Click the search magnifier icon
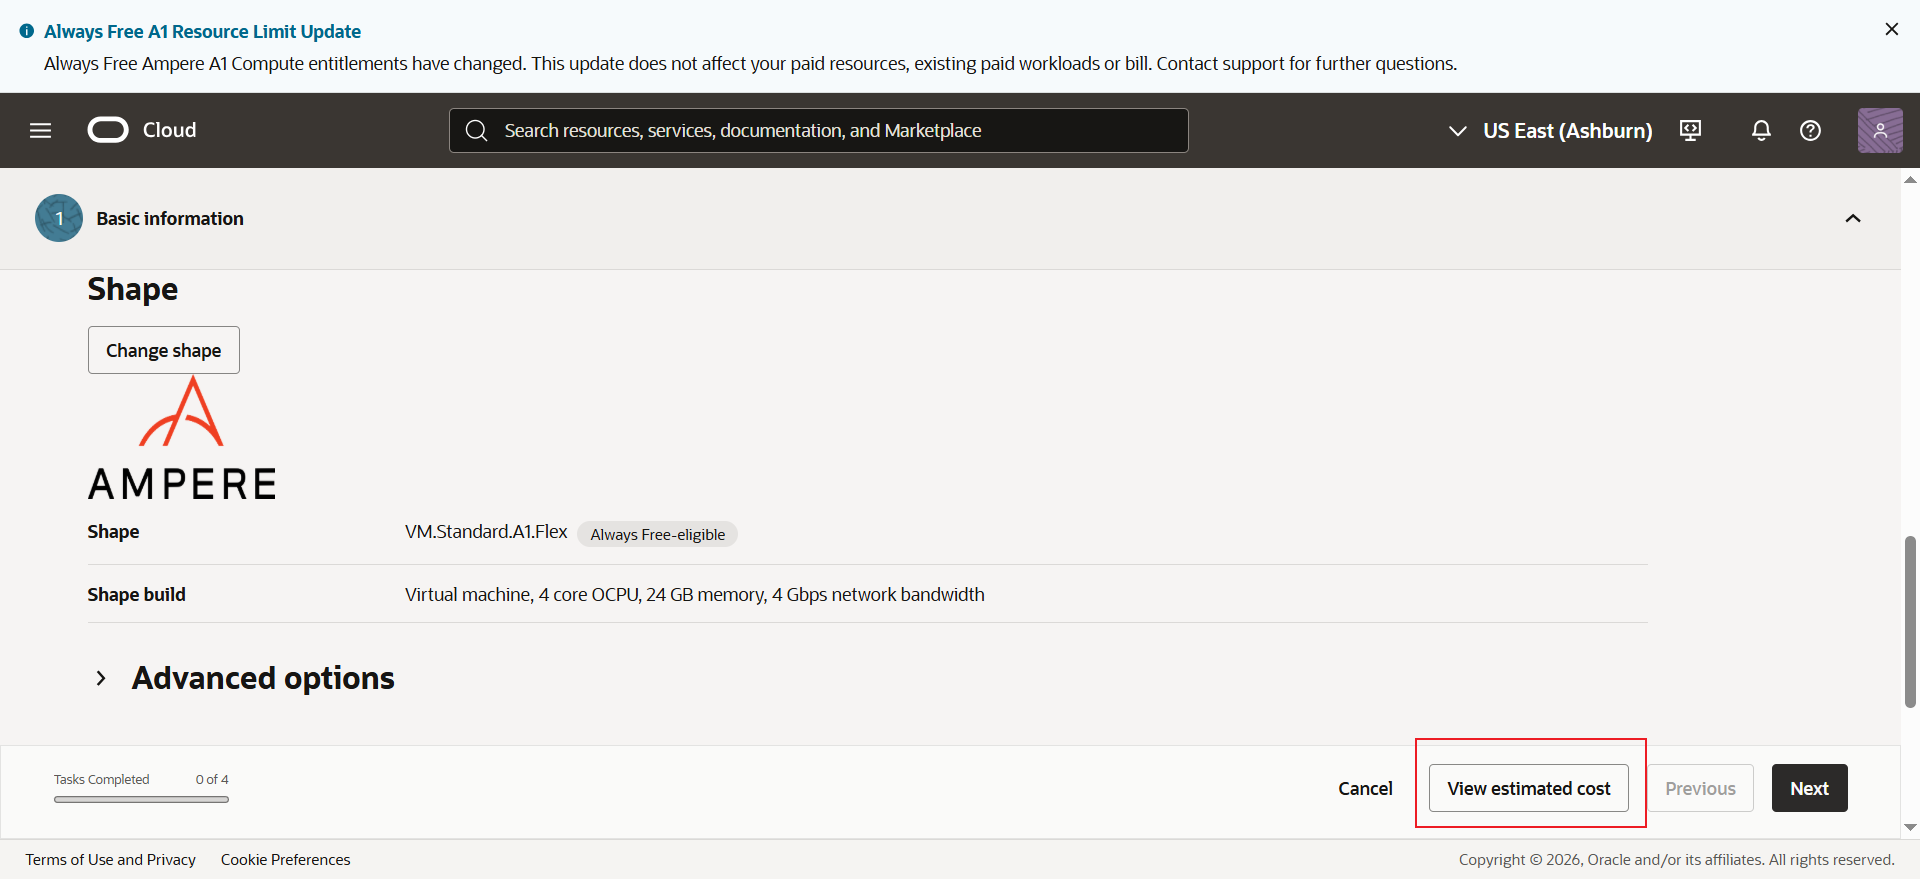Screen dimensions: 1920x879 click(477, 131)
